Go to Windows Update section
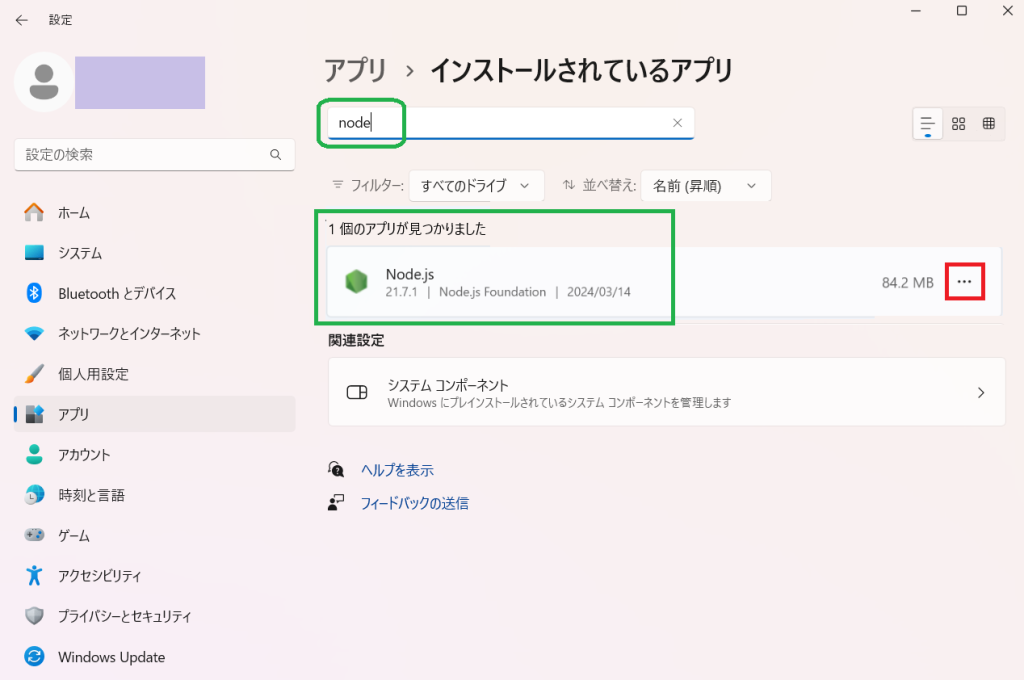Image resolution: width=1024 pixels, height=680 pixels. [x=111, y=657]
